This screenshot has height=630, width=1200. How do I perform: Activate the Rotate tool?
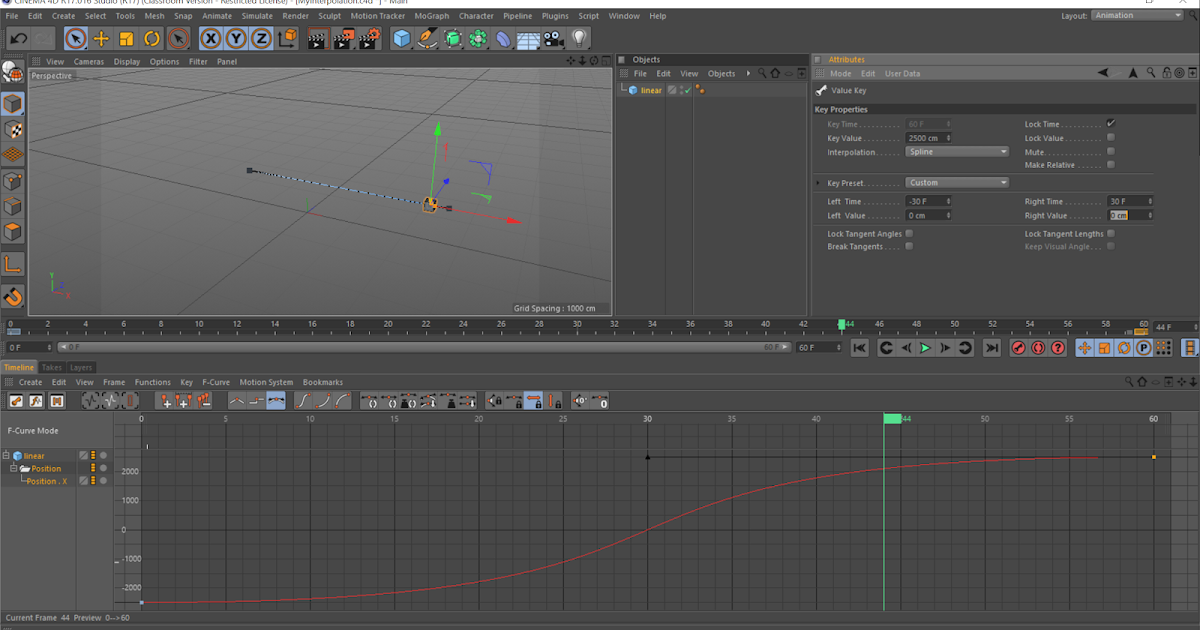click(x=152, y=39)
